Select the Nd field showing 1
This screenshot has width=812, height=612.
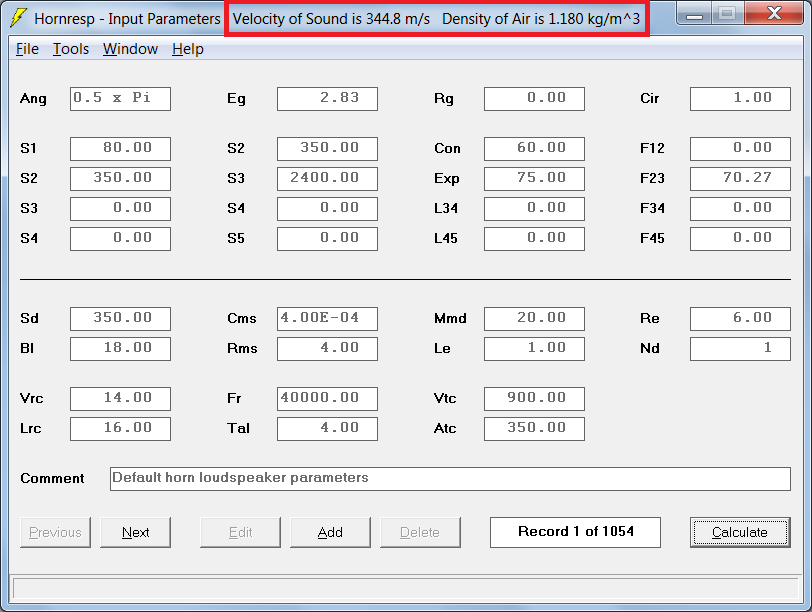pos(740,349)
